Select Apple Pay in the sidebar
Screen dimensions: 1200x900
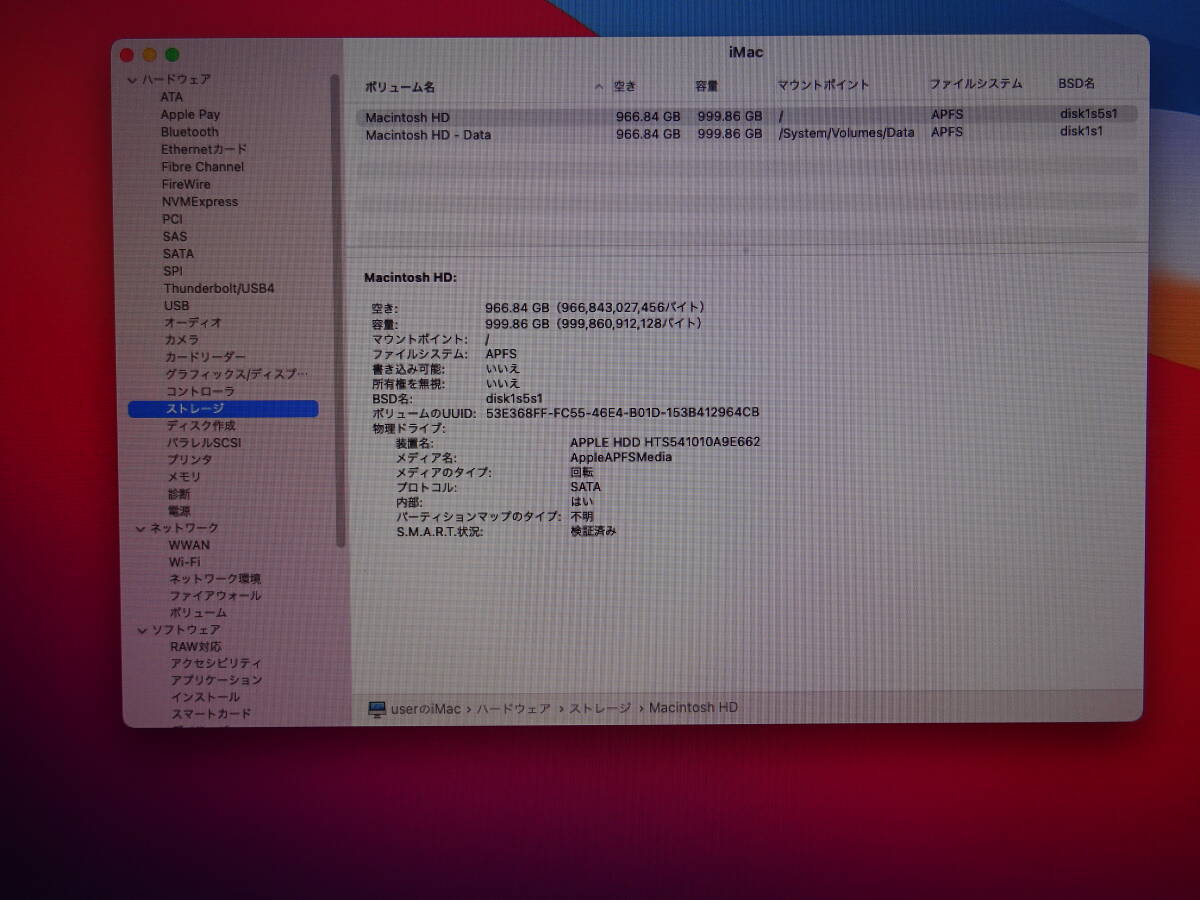tap(190, 114)
